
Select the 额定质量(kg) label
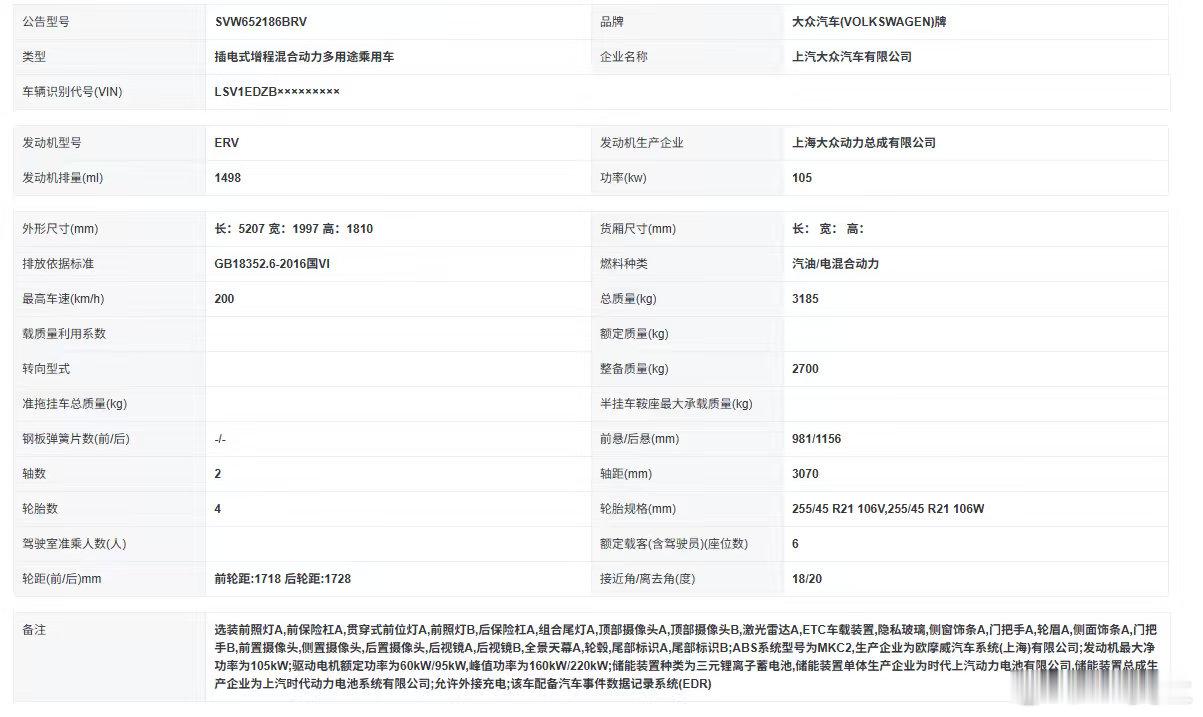(633, 334)
